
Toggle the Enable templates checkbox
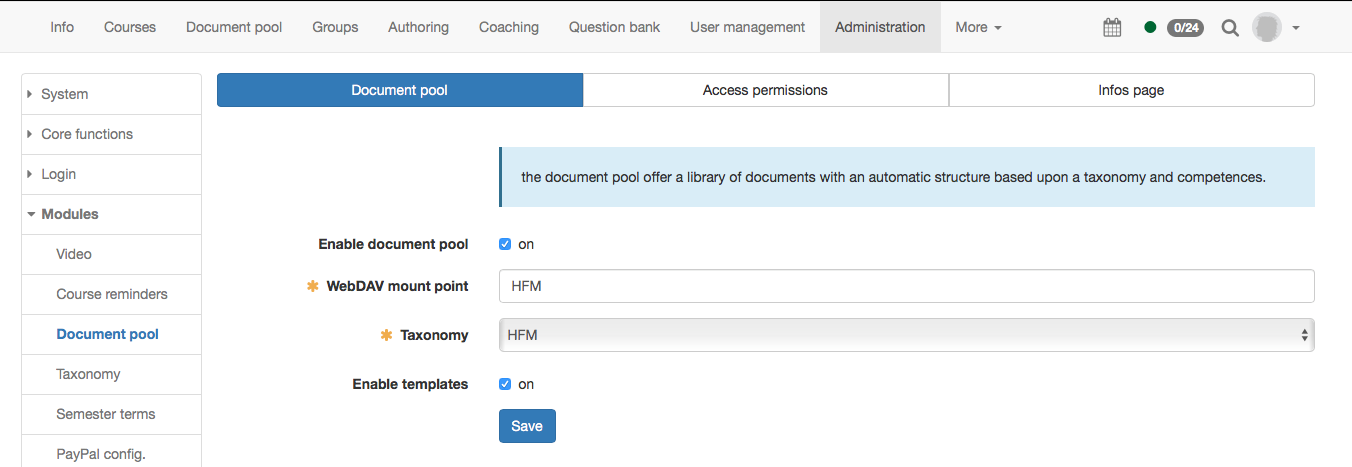(505, 385)
